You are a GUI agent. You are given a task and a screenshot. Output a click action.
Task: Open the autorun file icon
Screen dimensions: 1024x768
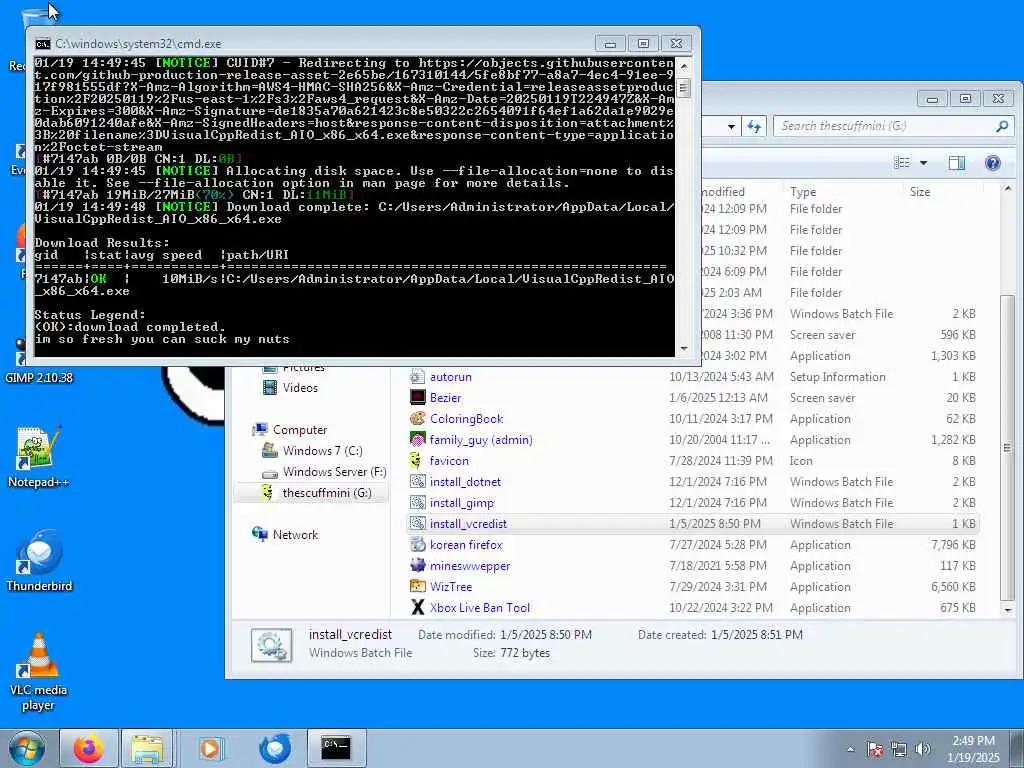pos(417,377)
